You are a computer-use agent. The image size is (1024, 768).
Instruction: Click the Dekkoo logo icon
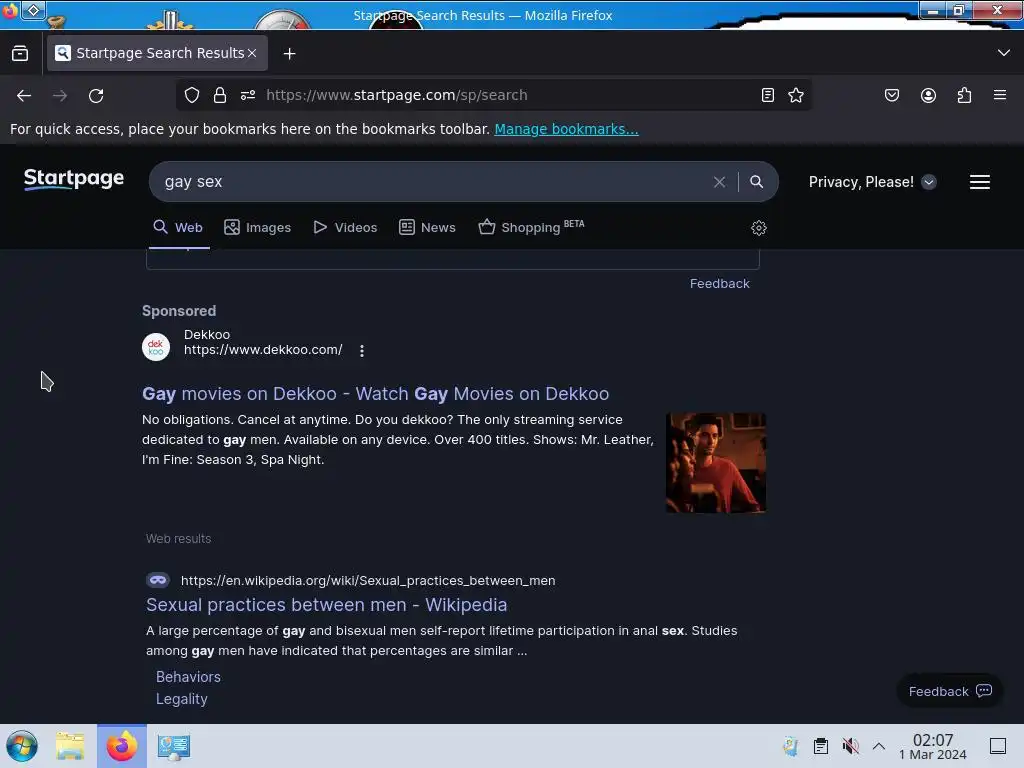click(x=156, y=347)
